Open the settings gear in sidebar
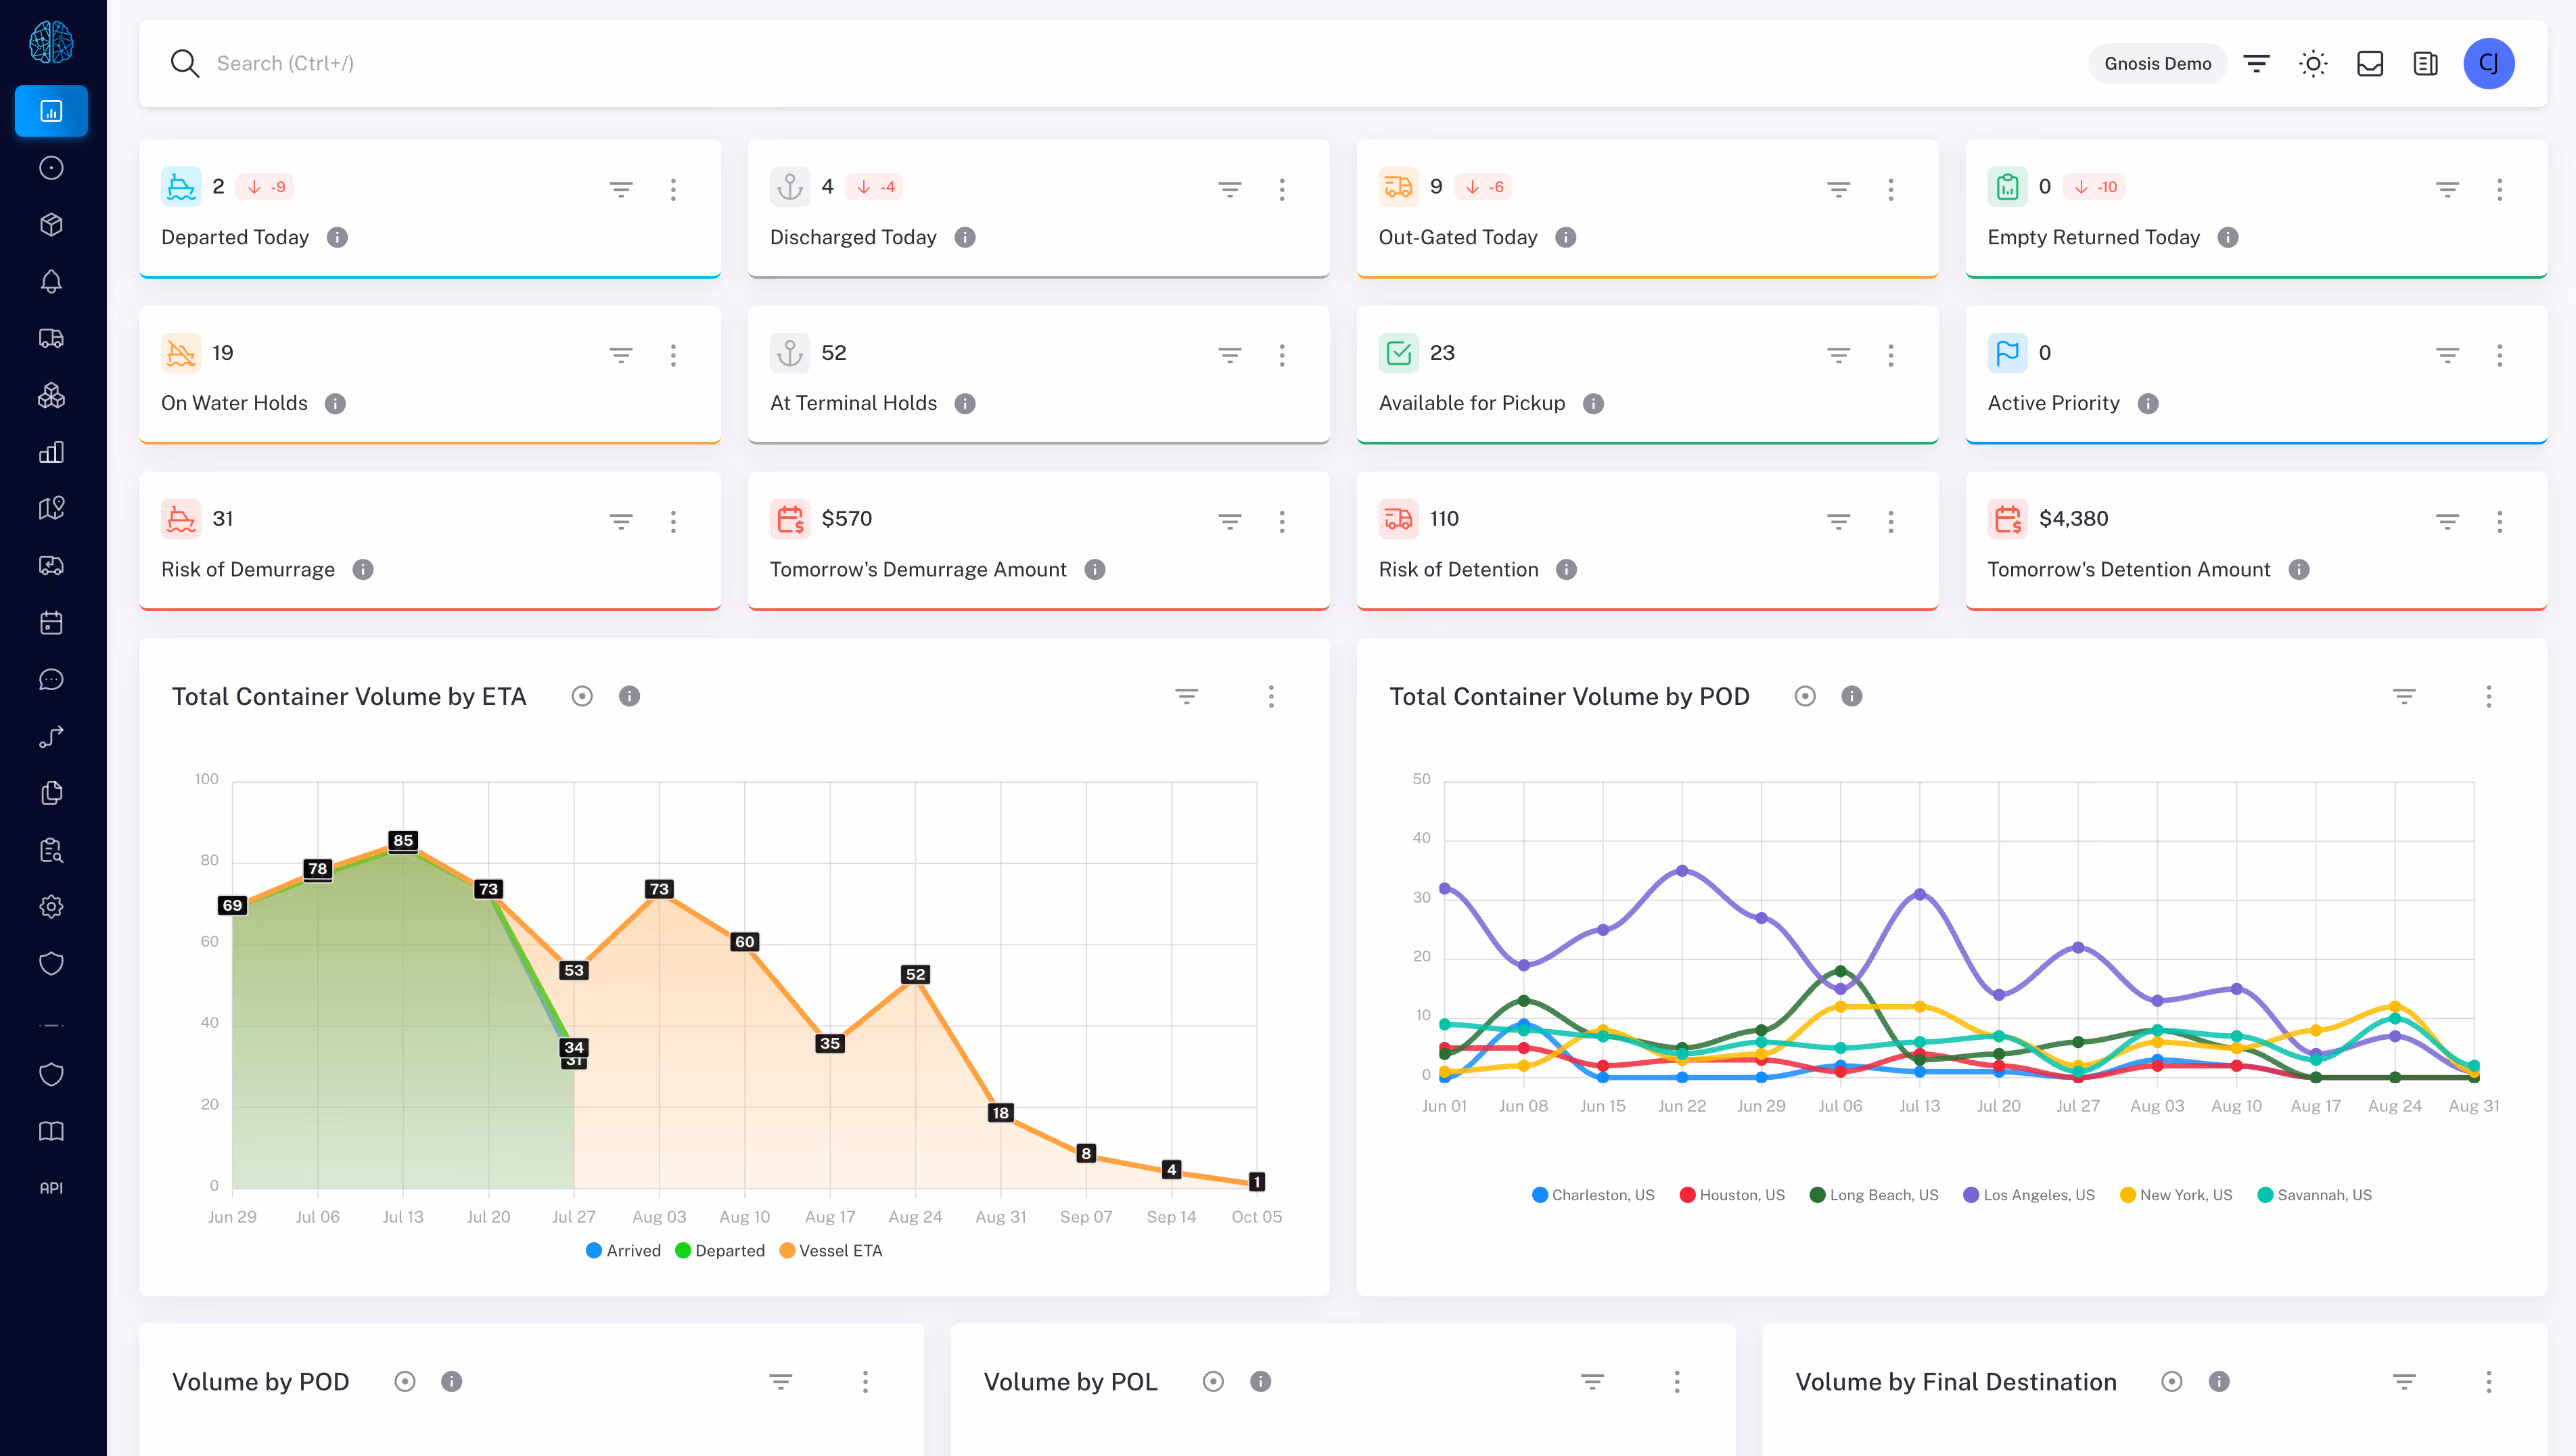Screen dimensions: 2576x1456 (x=51, y=907)
